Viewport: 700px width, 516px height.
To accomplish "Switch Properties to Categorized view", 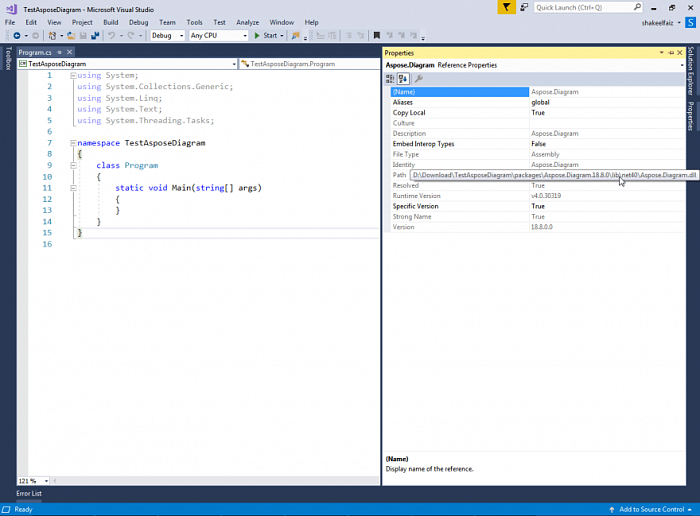I will tap(390, 79).
